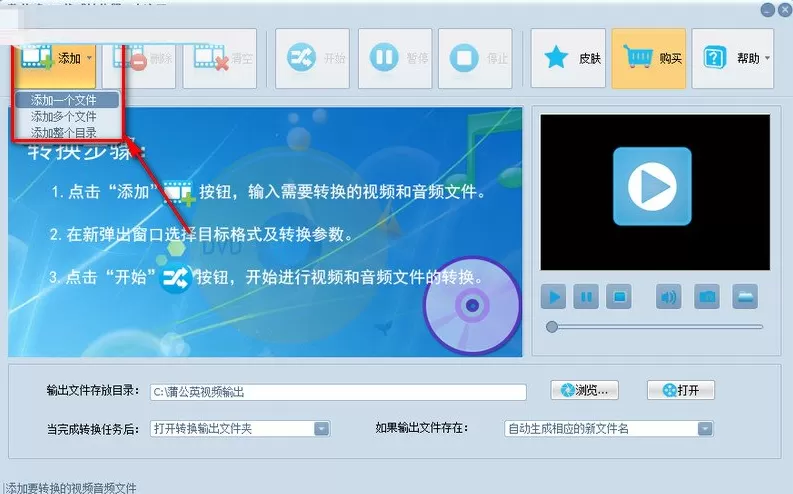Click the Pause (暂停) toolbar button
This screenshot has width=793, height=494.
395,59
